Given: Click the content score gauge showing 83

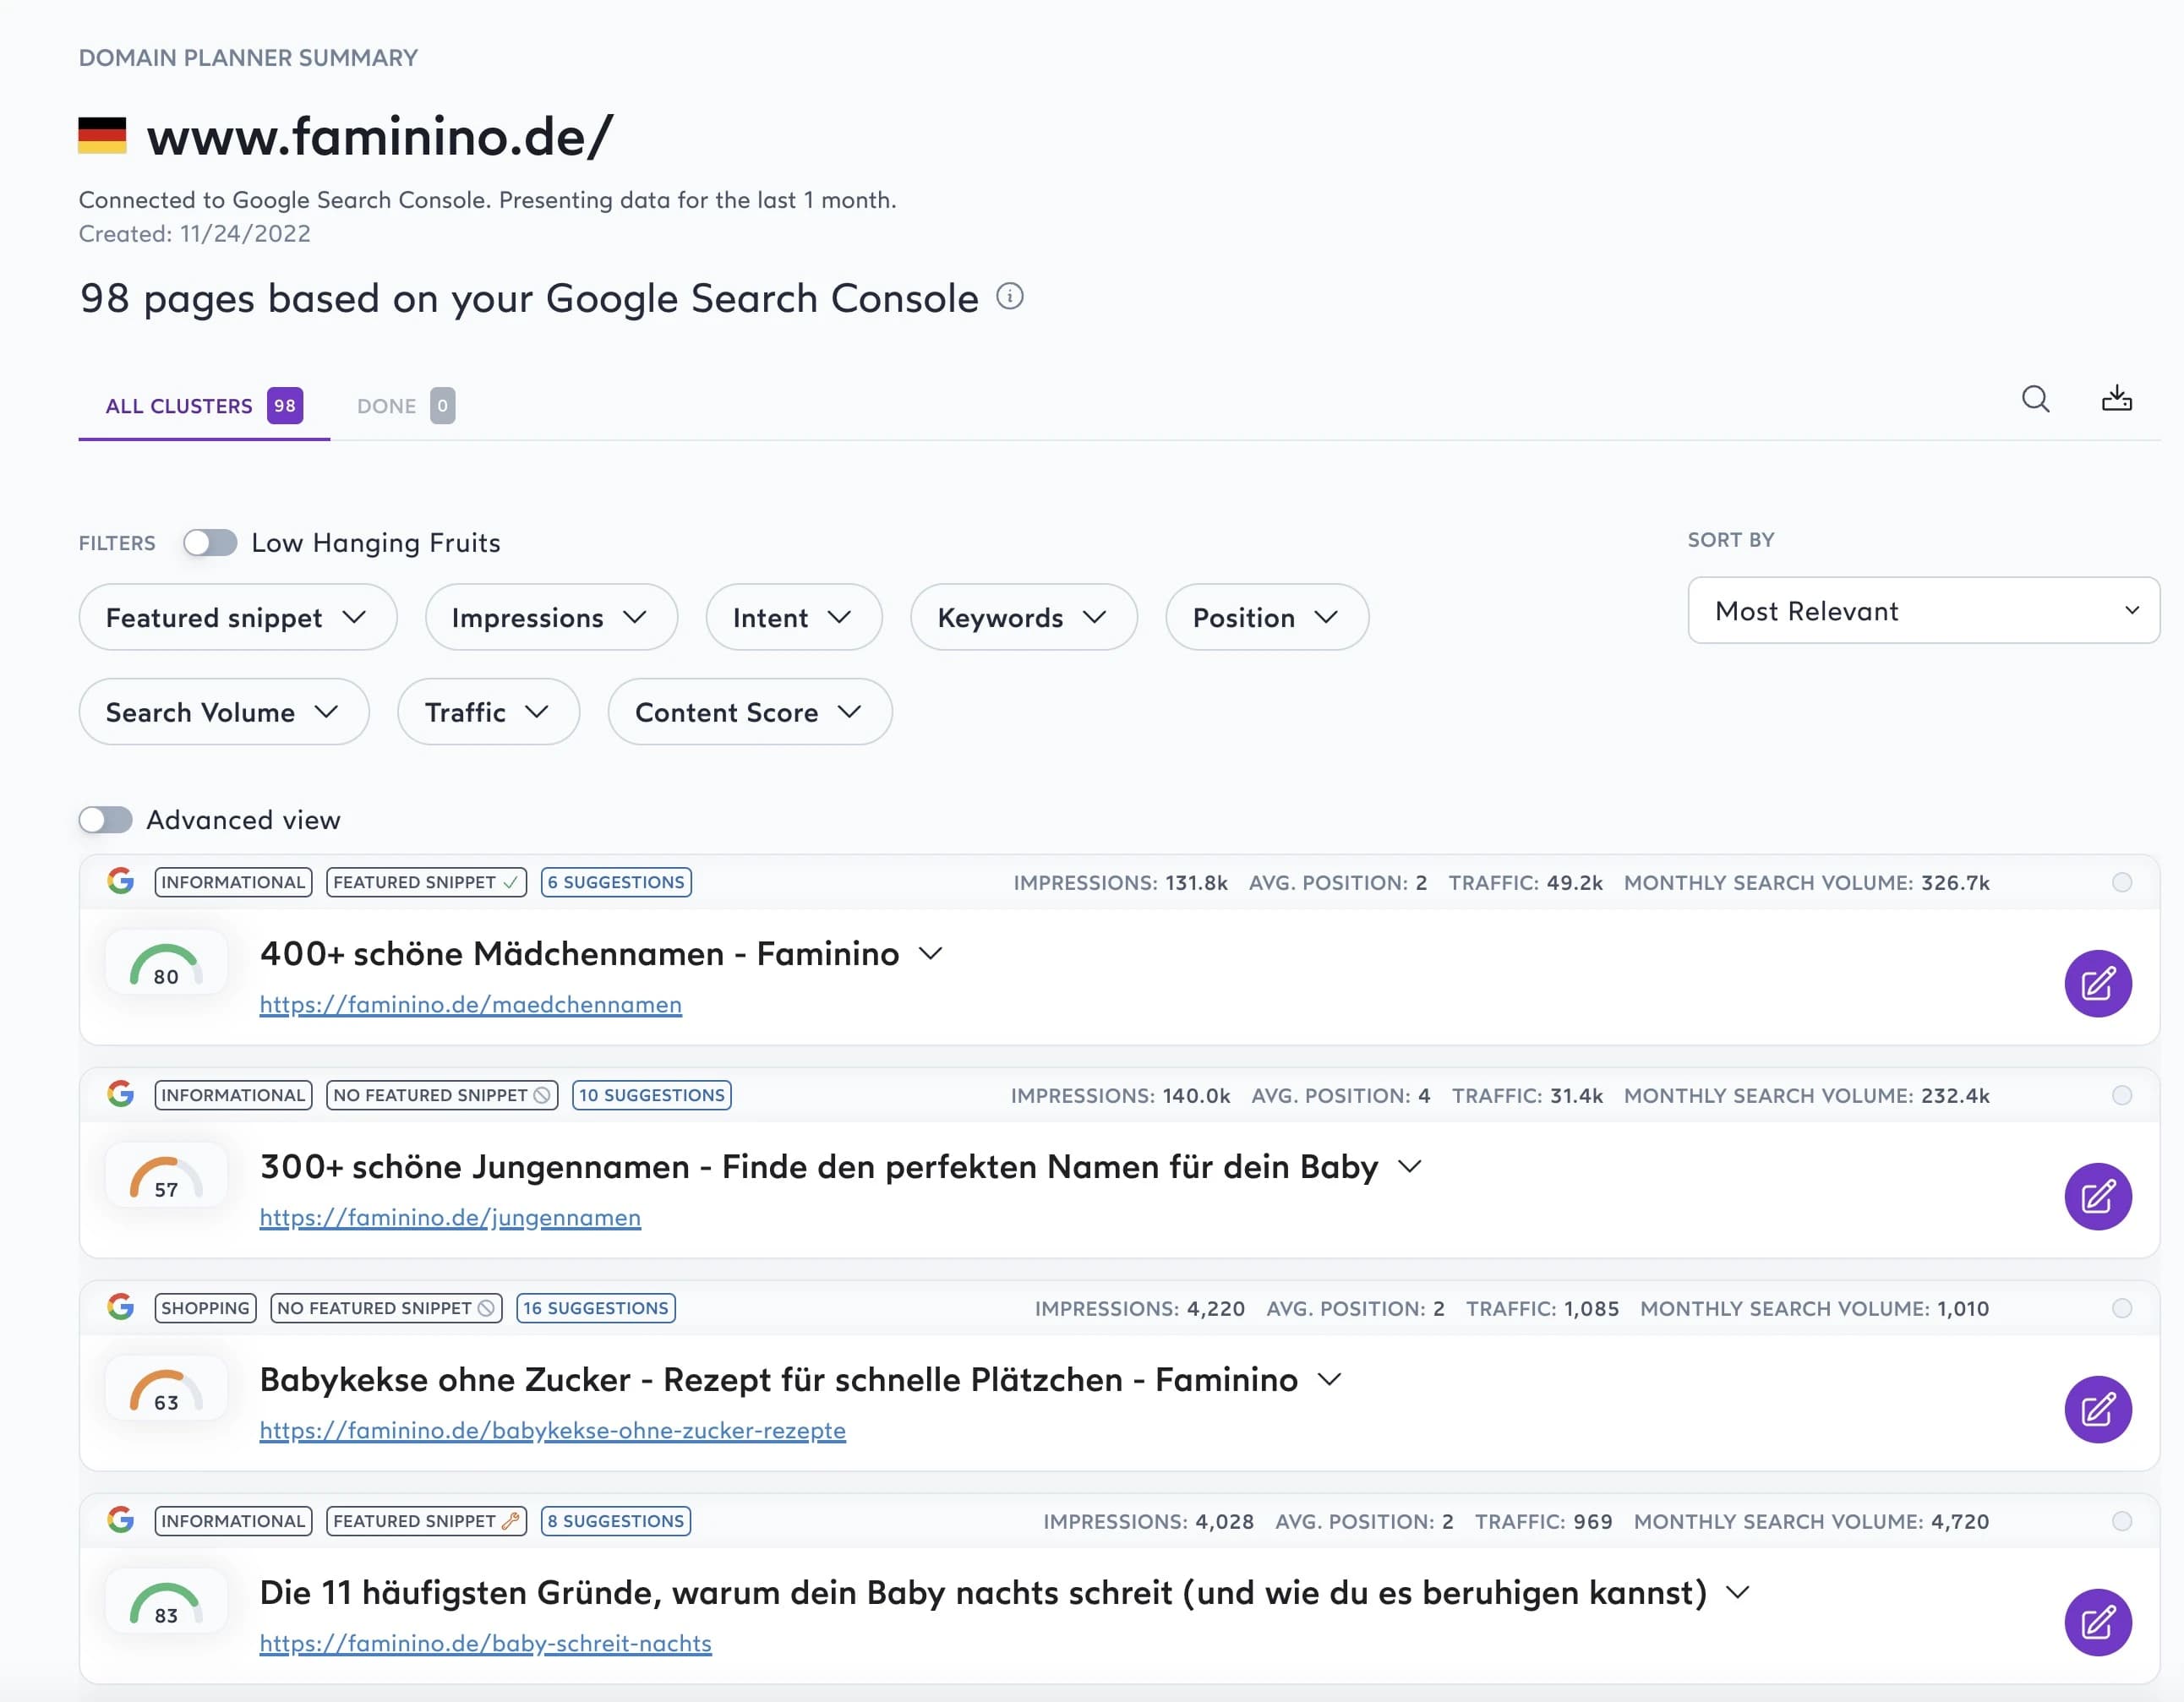Looking at the screenshot, I should (166, 1601).
